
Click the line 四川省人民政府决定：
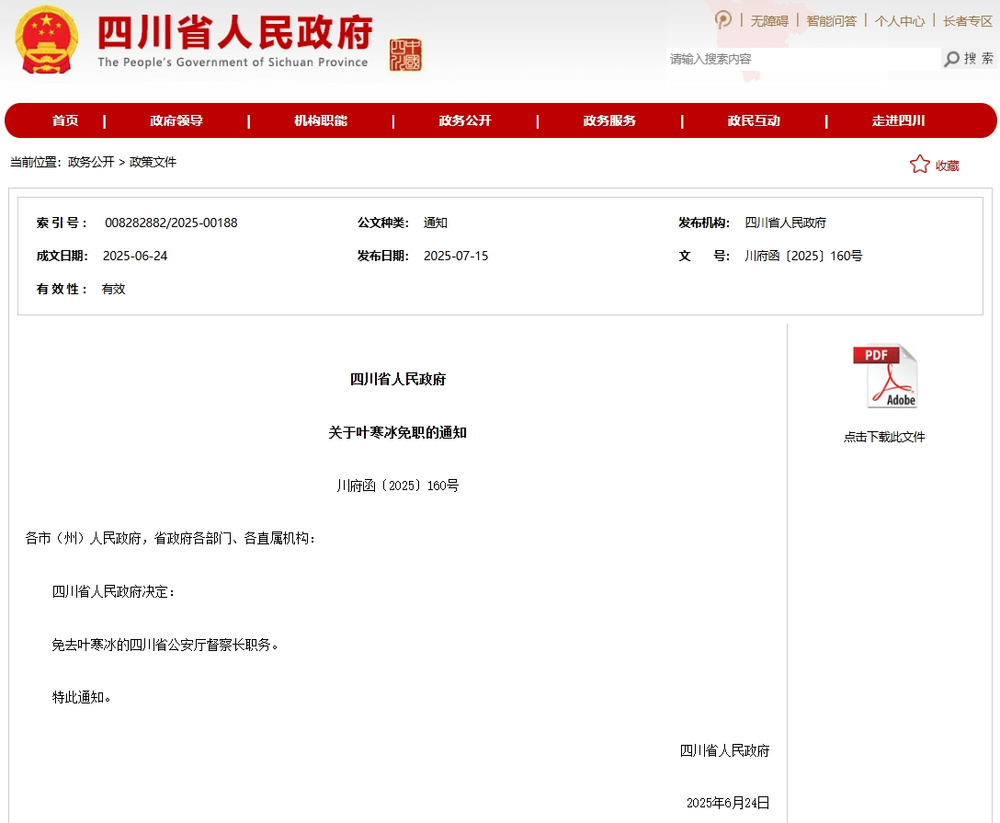point(114,592)
